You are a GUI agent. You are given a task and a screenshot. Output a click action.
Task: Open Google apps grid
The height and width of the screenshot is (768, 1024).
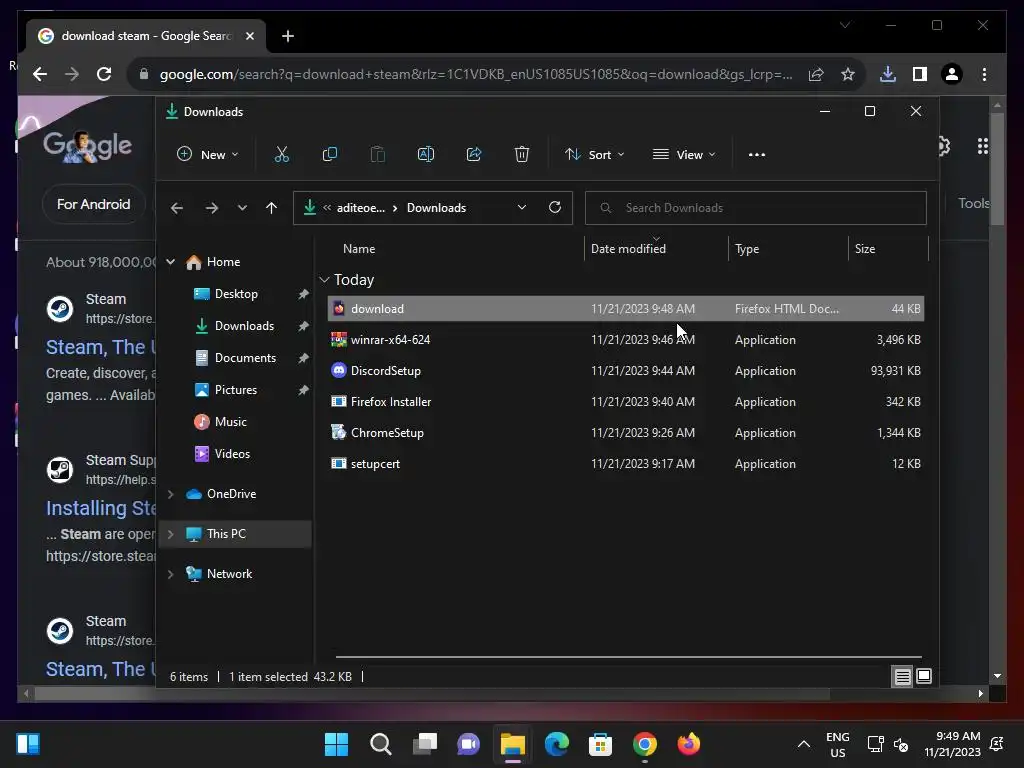(982, 146)
